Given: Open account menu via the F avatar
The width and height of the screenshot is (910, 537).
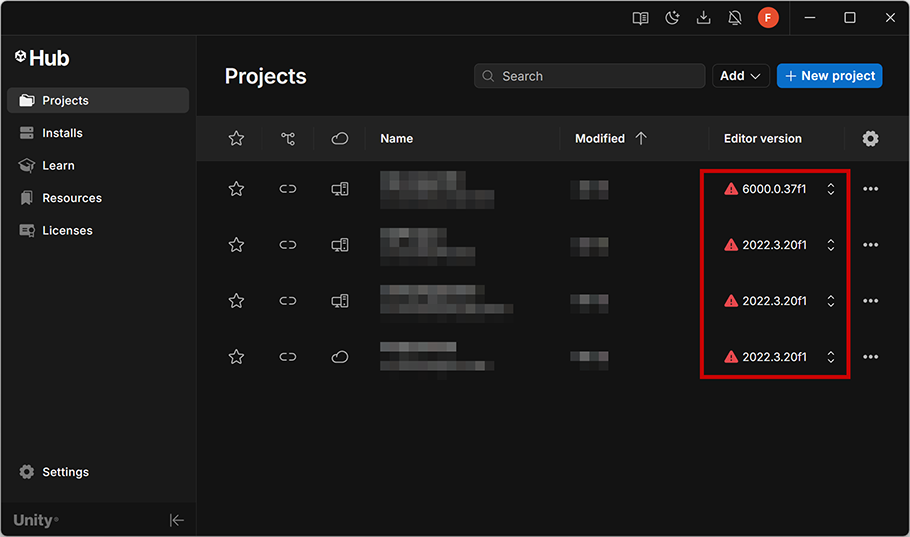Looking at the screenshot, I should (x=768, y=18).
